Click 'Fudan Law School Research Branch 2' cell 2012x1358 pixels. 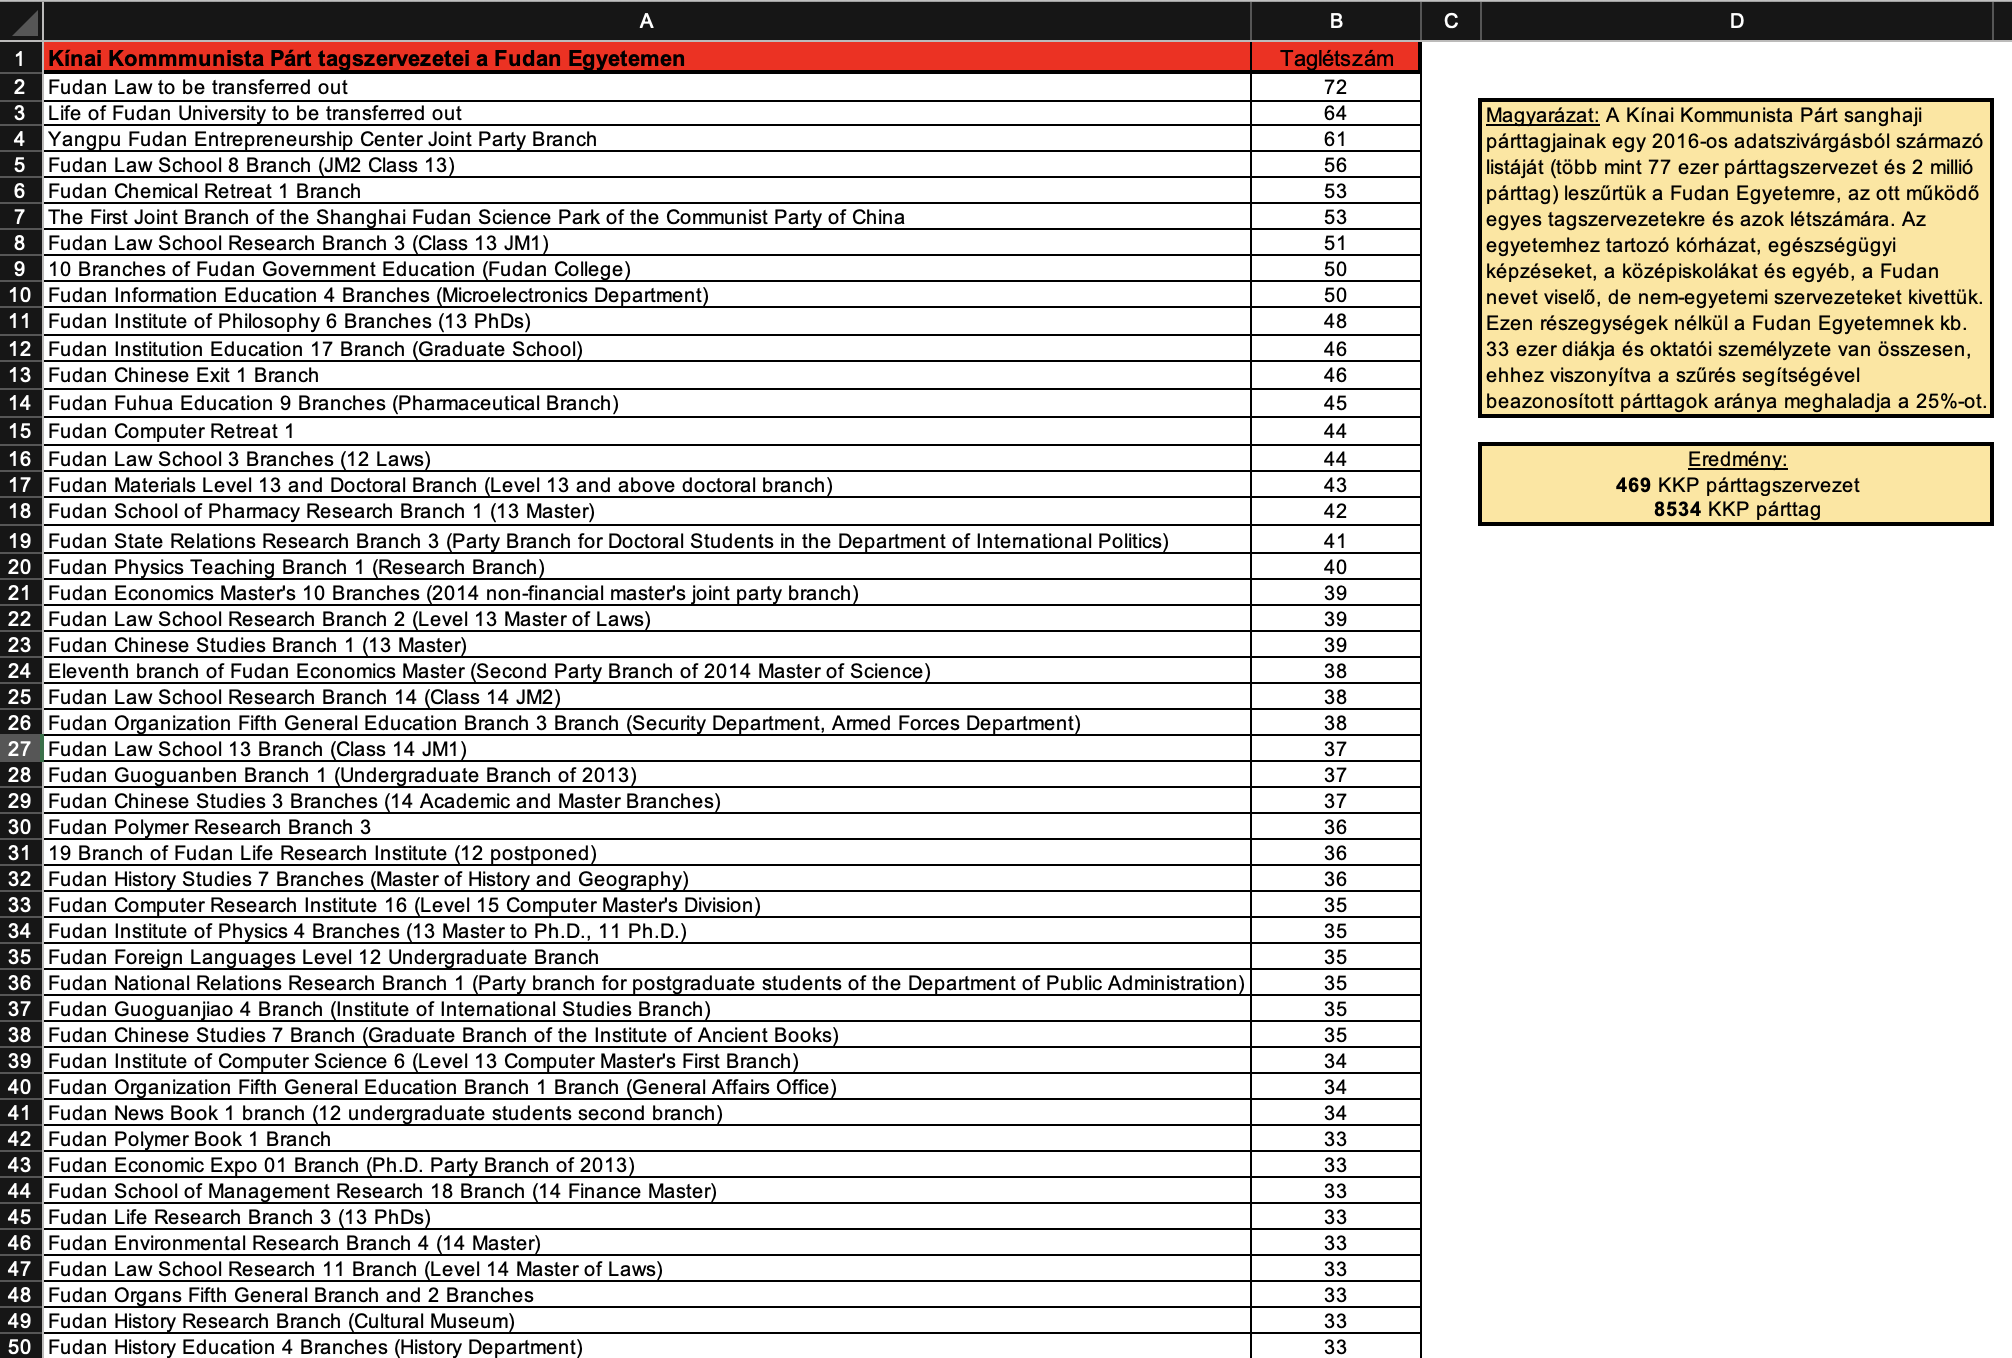coord(647,619)
